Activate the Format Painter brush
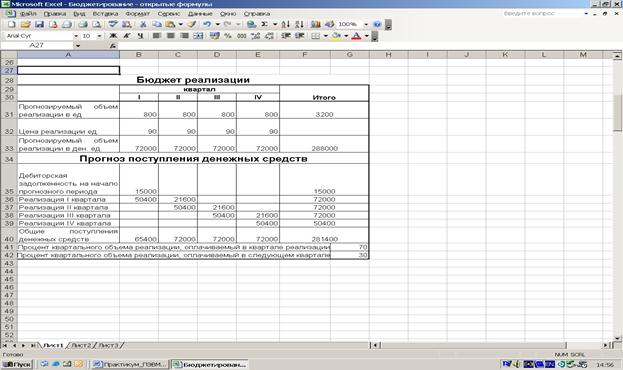Screen dimensions: 623x370 (x=192, y=25)
